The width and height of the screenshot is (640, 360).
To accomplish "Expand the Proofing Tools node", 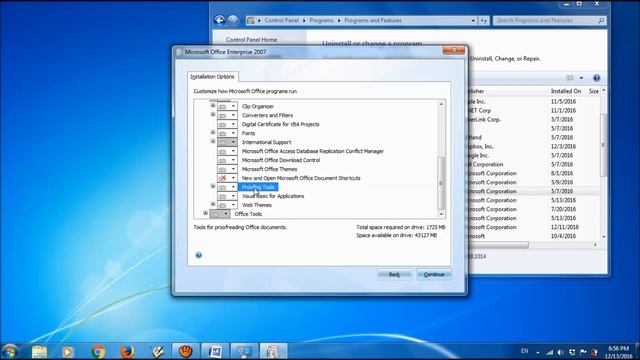I will tap(213, 186).
